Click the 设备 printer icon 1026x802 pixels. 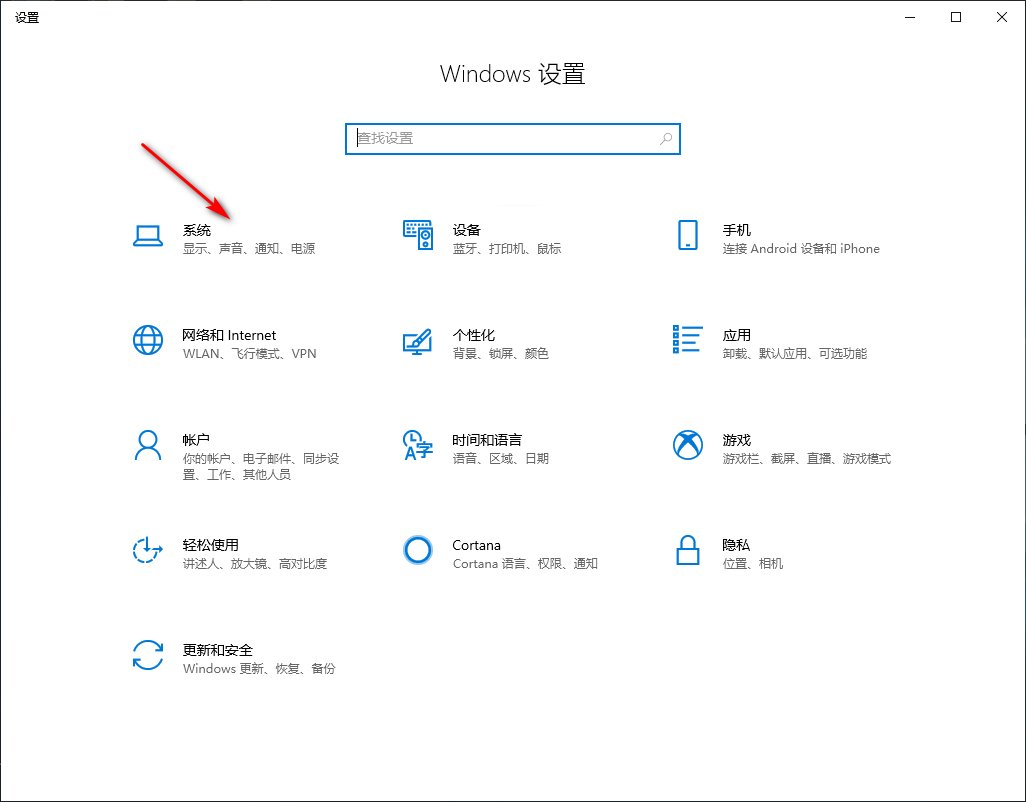418,235
